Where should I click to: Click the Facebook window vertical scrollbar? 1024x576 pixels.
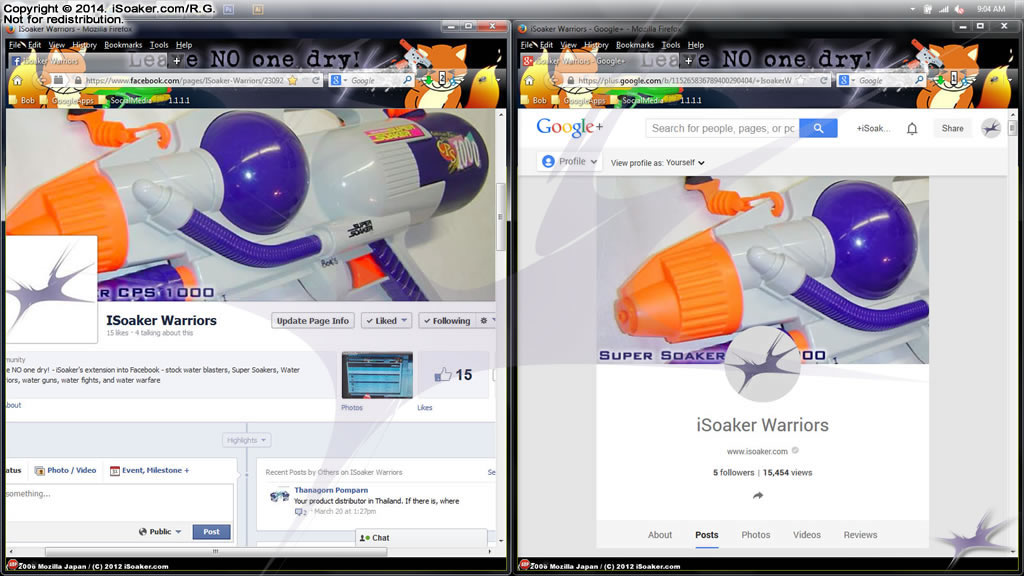pyautogui.click(x=501, y=218)
